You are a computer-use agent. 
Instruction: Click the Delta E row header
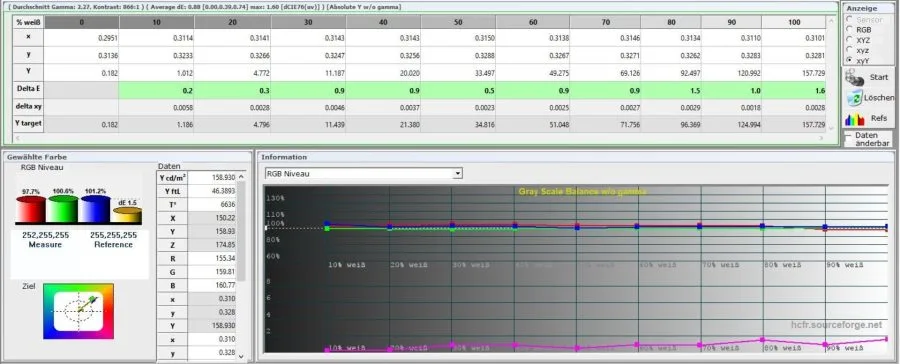point(29,89)
